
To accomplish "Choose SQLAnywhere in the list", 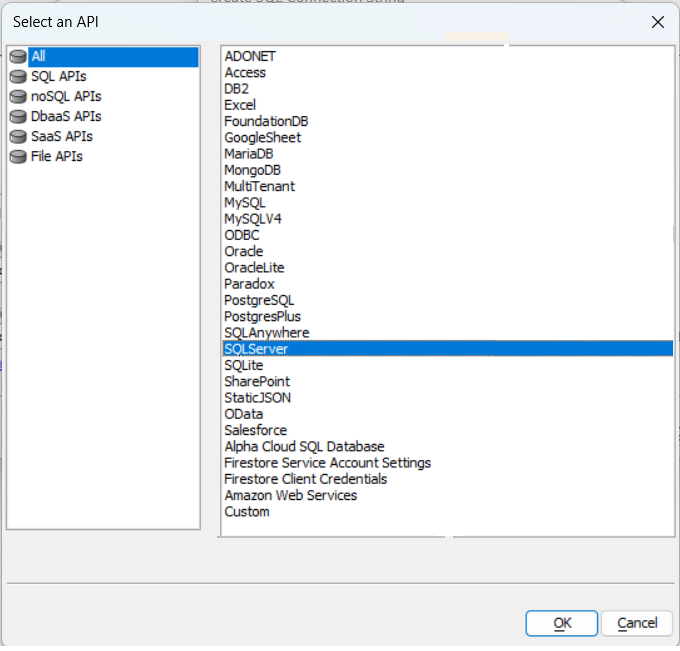I will (267, 333).
